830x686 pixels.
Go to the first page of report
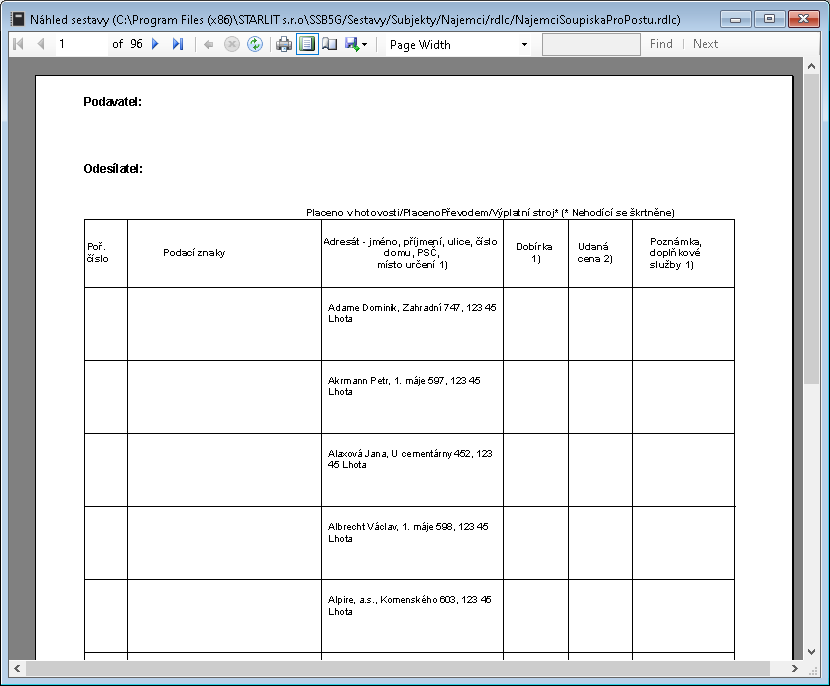click(18, 44)
